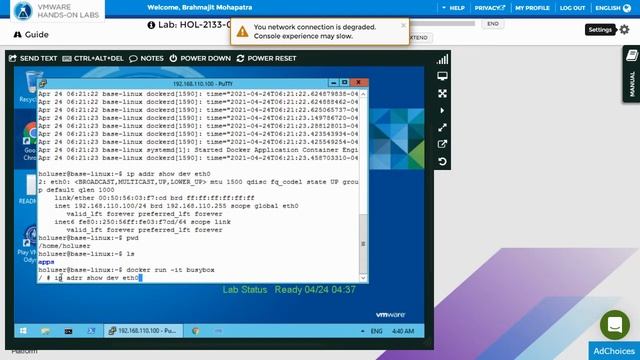Open the Recycle Bin desktop icon
640x360 pixels.
[x=30, y=87]
